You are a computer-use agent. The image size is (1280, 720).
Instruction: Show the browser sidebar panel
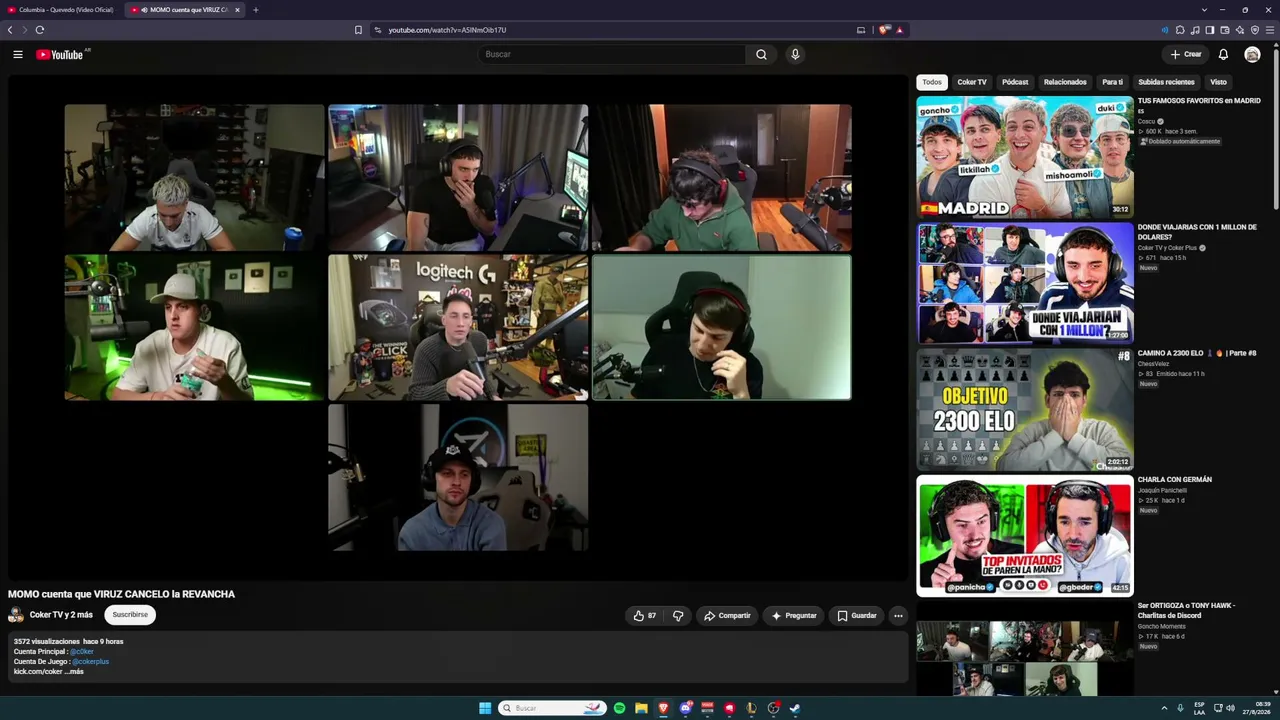tap(1210, 30)
